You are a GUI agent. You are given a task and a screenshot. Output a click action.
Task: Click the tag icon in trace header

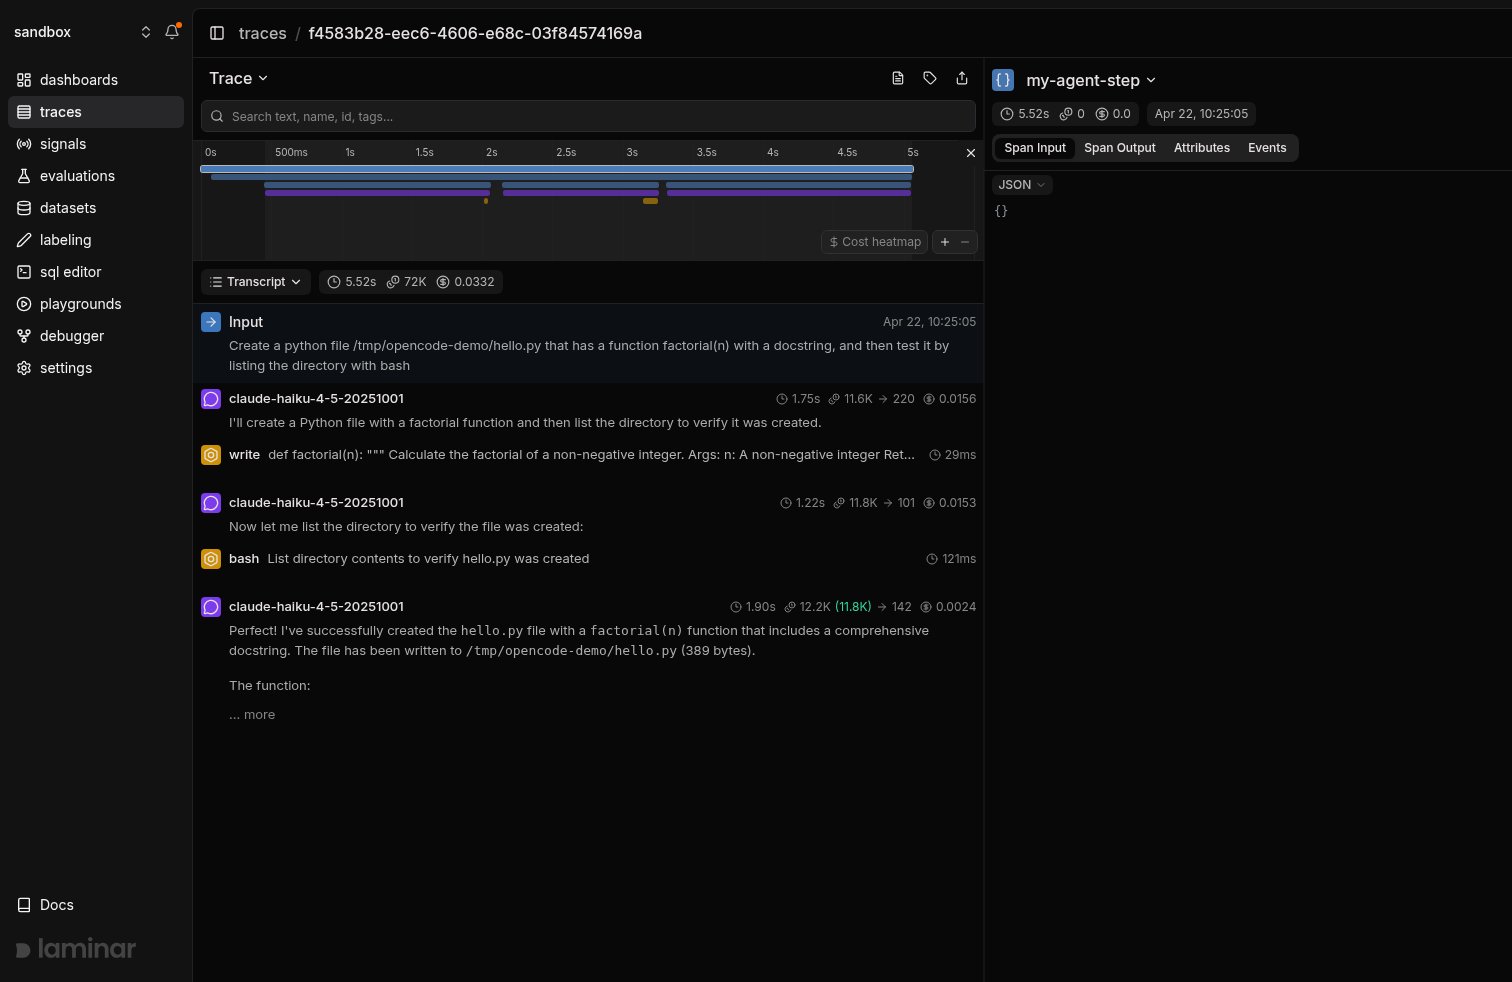[x=930, y=78]
